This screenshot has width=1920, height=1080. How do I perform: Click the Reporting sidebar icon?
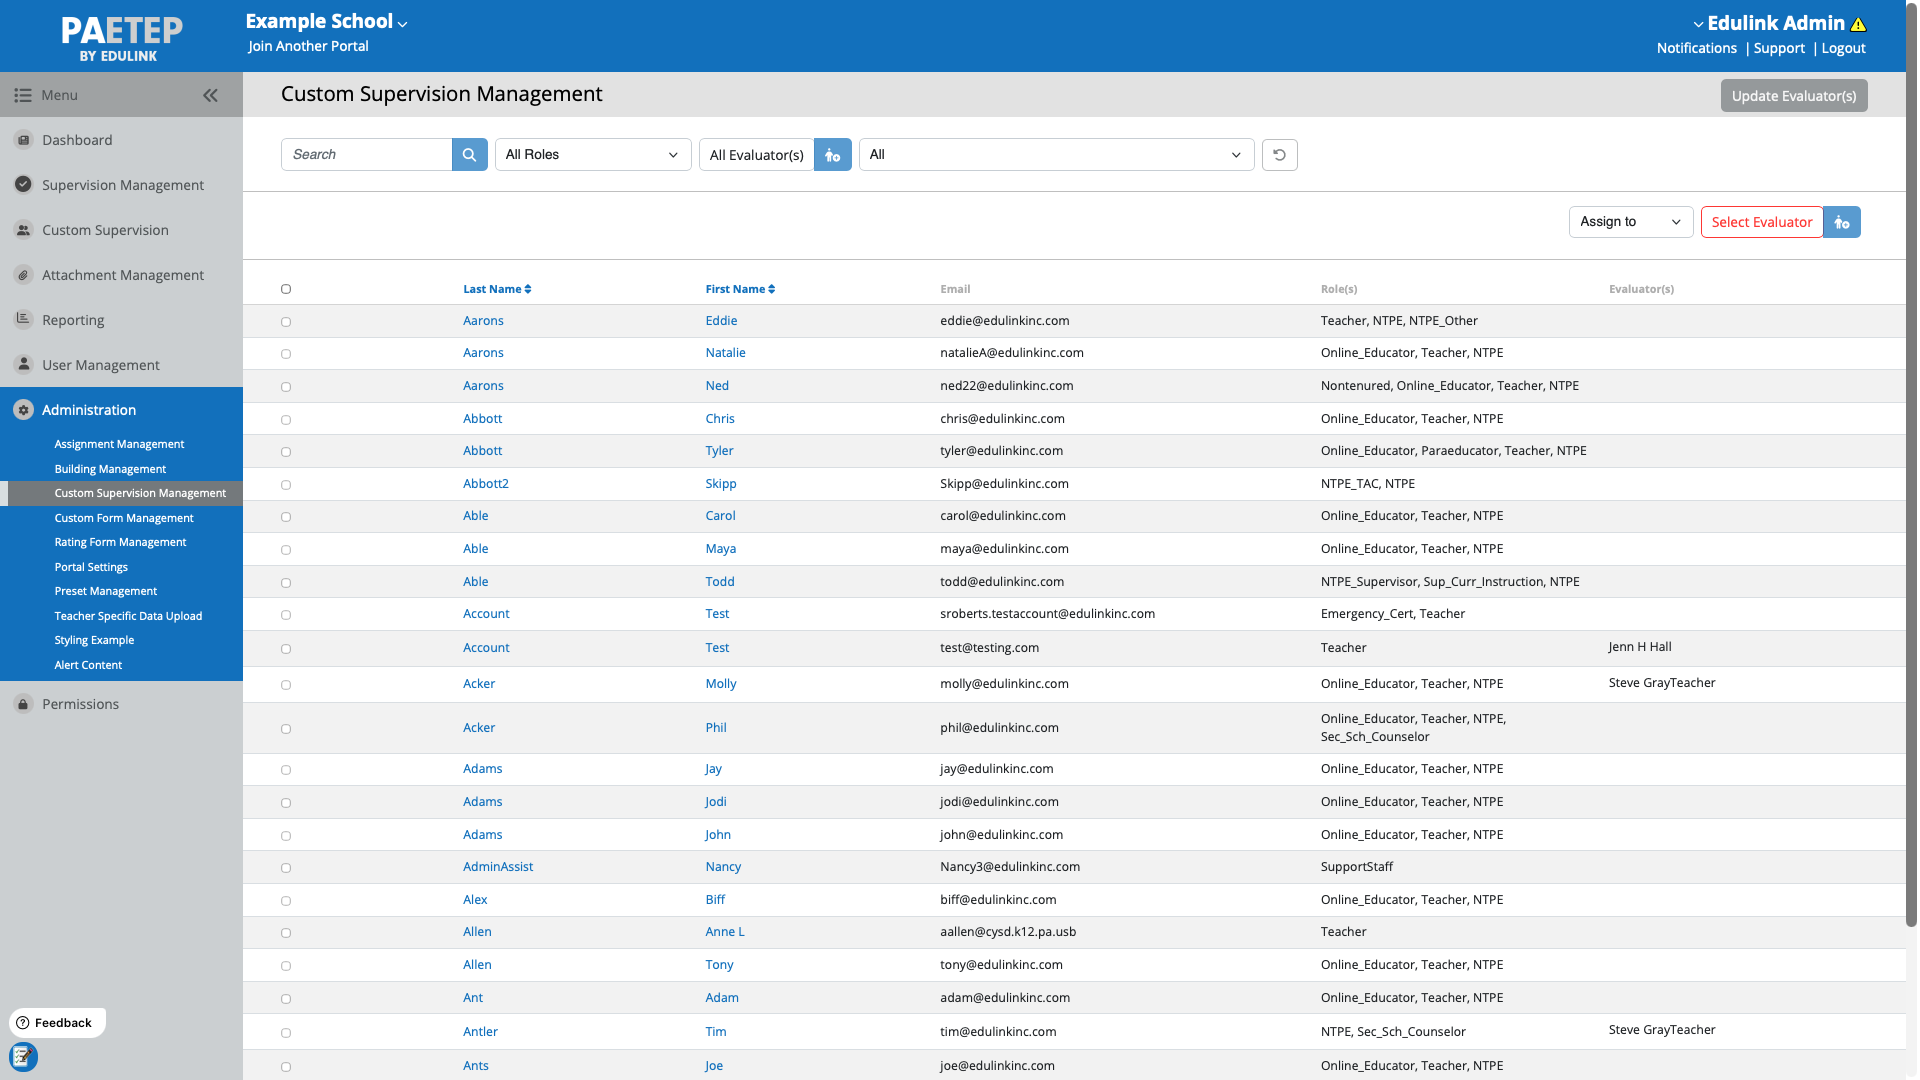click(x=24, y=320)
